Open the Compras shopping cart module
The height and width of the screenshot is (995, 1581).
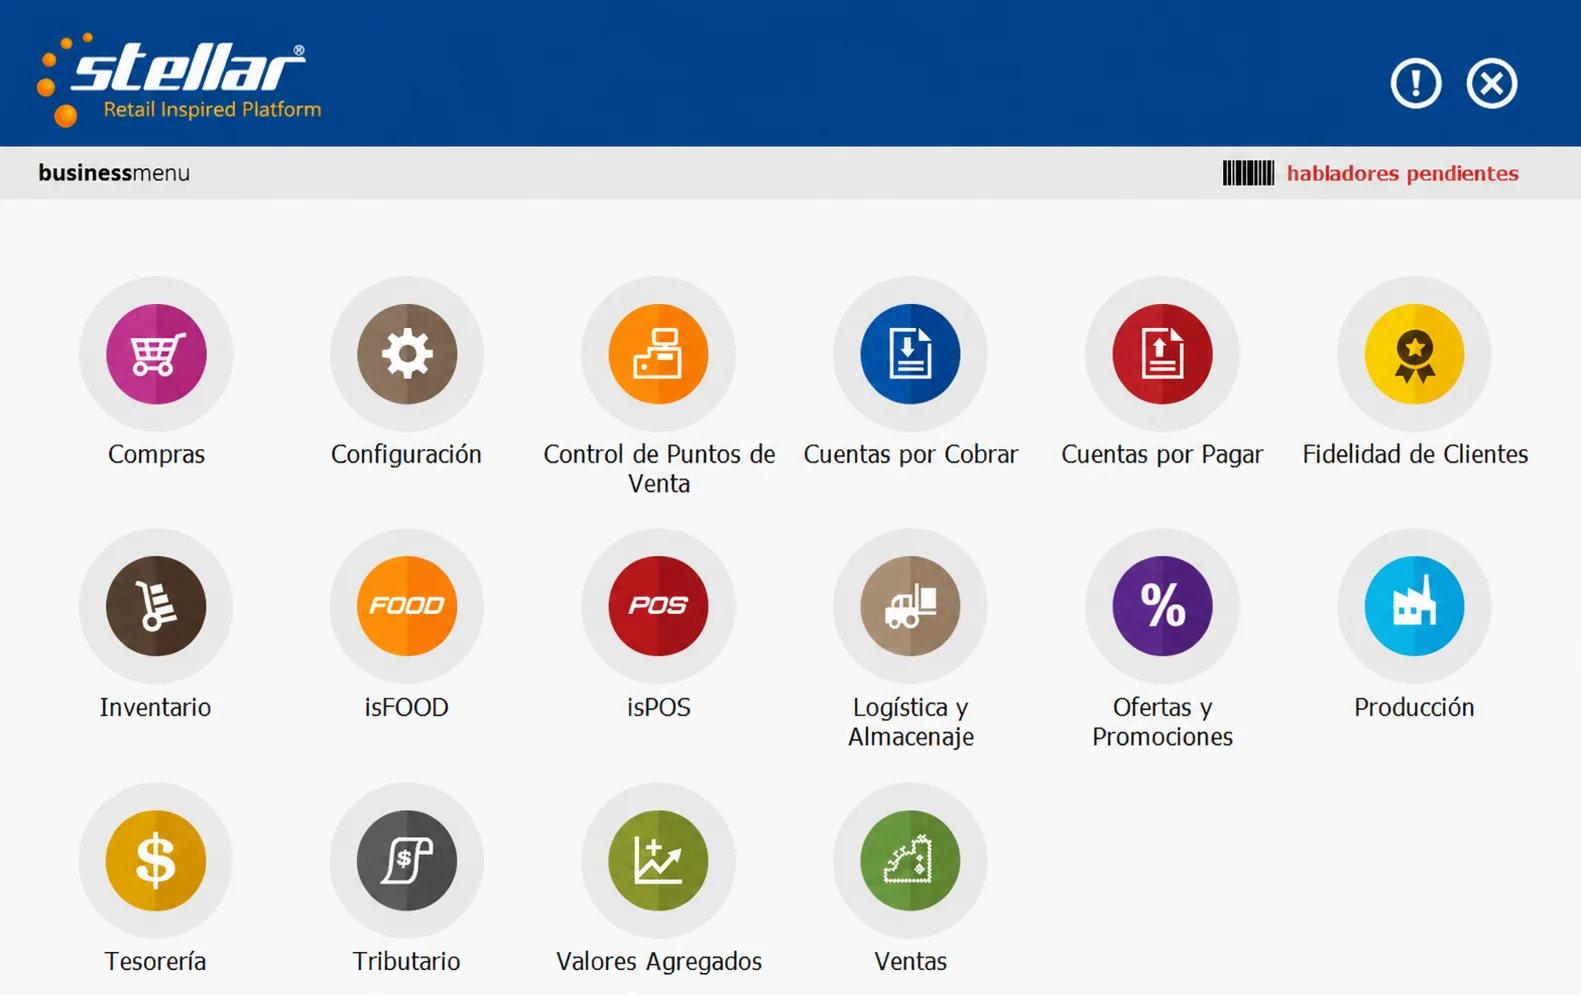156,354
